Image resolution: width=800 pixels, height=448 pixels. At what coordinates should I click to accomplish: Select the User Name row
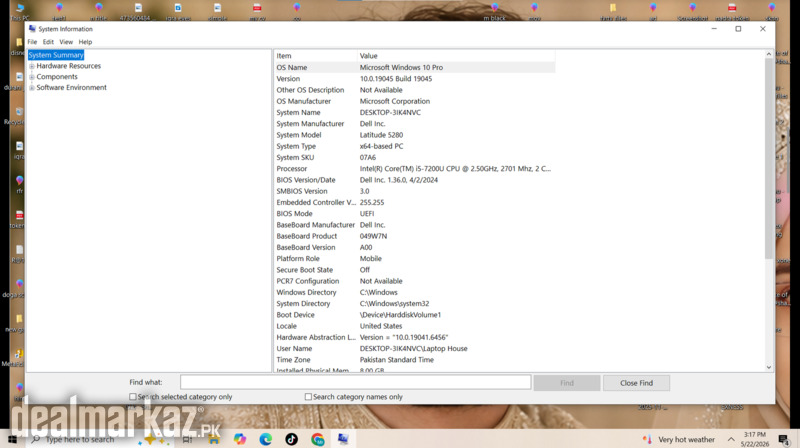(414, 348)
